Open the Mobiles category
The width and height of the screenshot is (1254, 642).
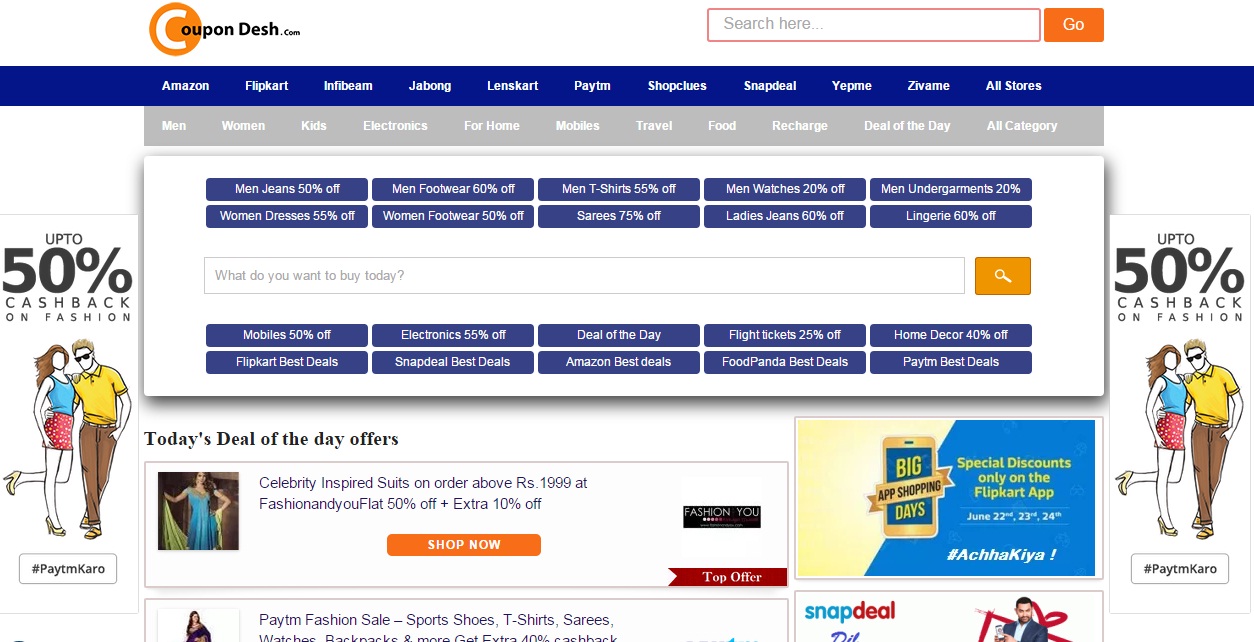pos(578,126)
